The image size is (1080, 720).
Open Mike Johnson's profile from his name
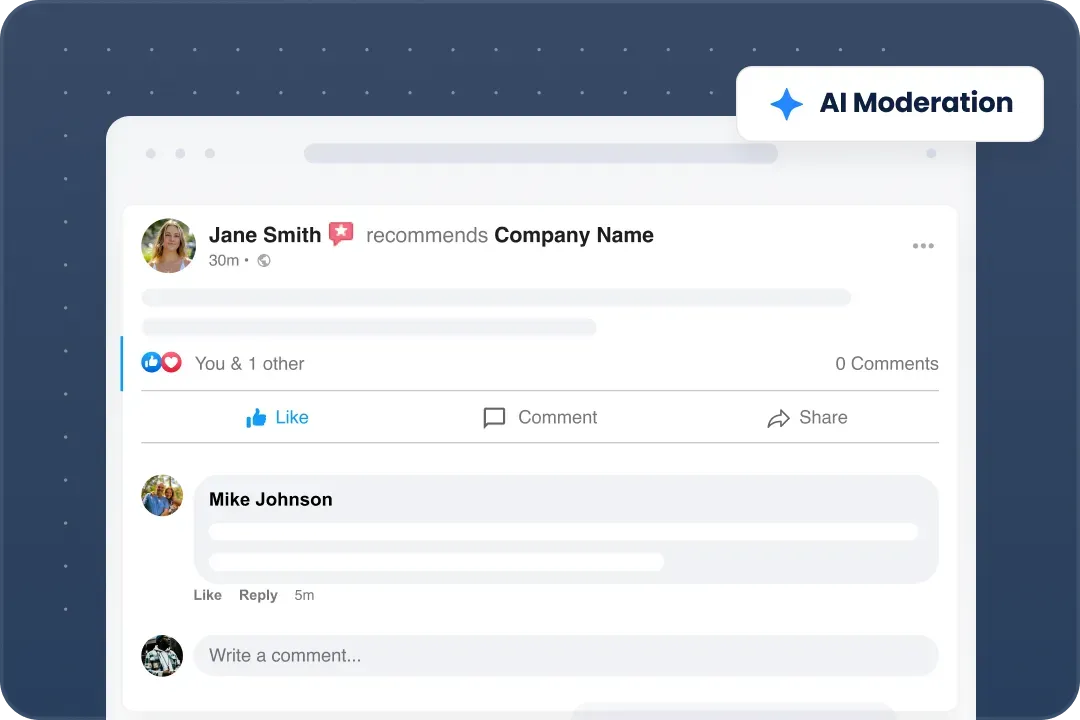[x=271, y=500]
